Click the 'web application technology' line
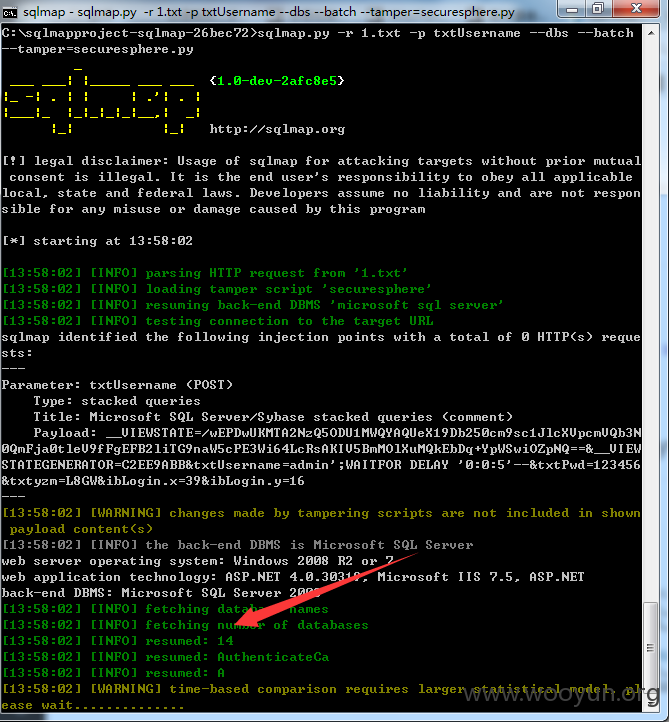669x722 pixels. point(293,577)
